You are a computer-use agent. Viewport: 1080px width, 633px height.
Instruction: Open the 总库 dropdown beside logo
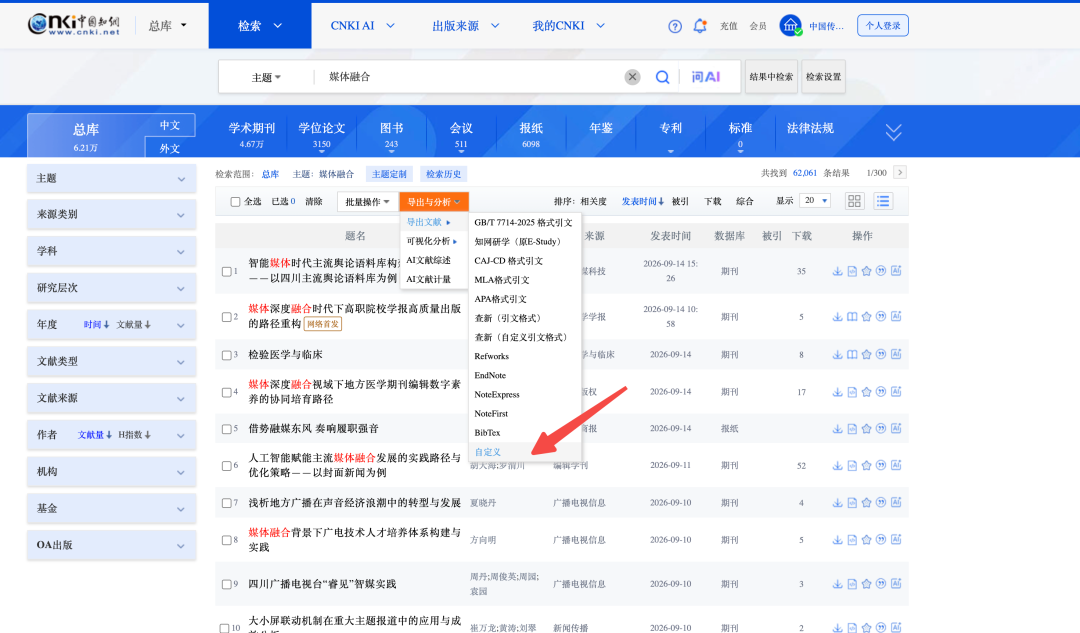point(167,25)
